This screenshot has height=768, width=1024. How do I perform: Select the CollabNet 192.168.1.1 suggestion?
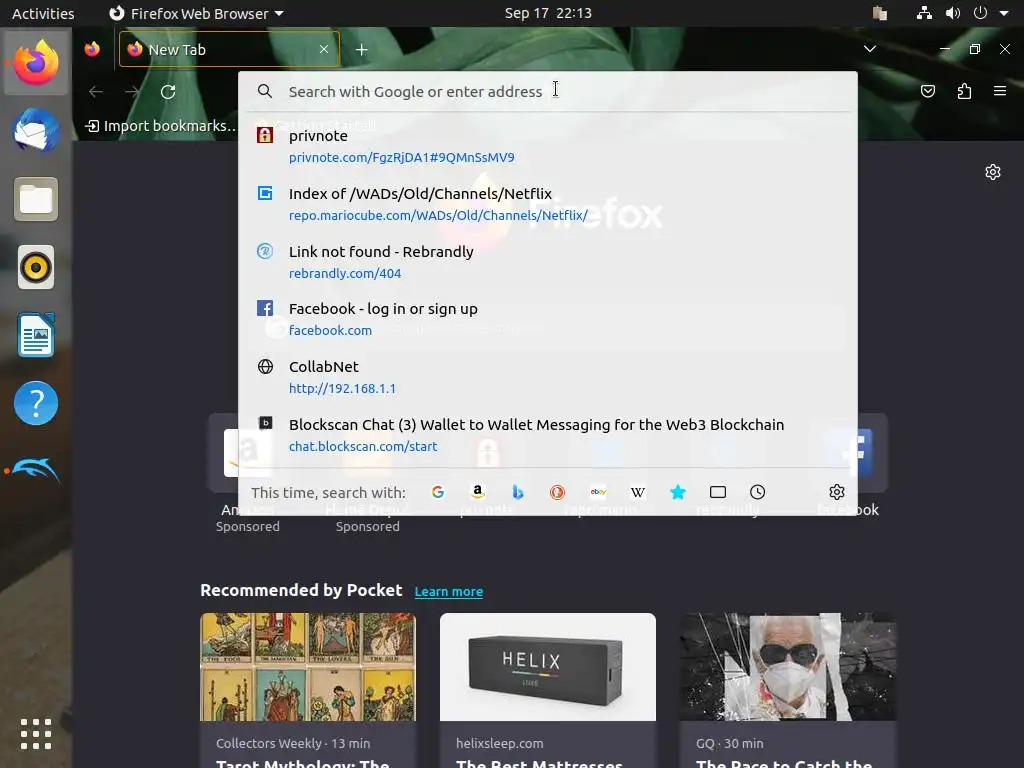tap(548, 377)
